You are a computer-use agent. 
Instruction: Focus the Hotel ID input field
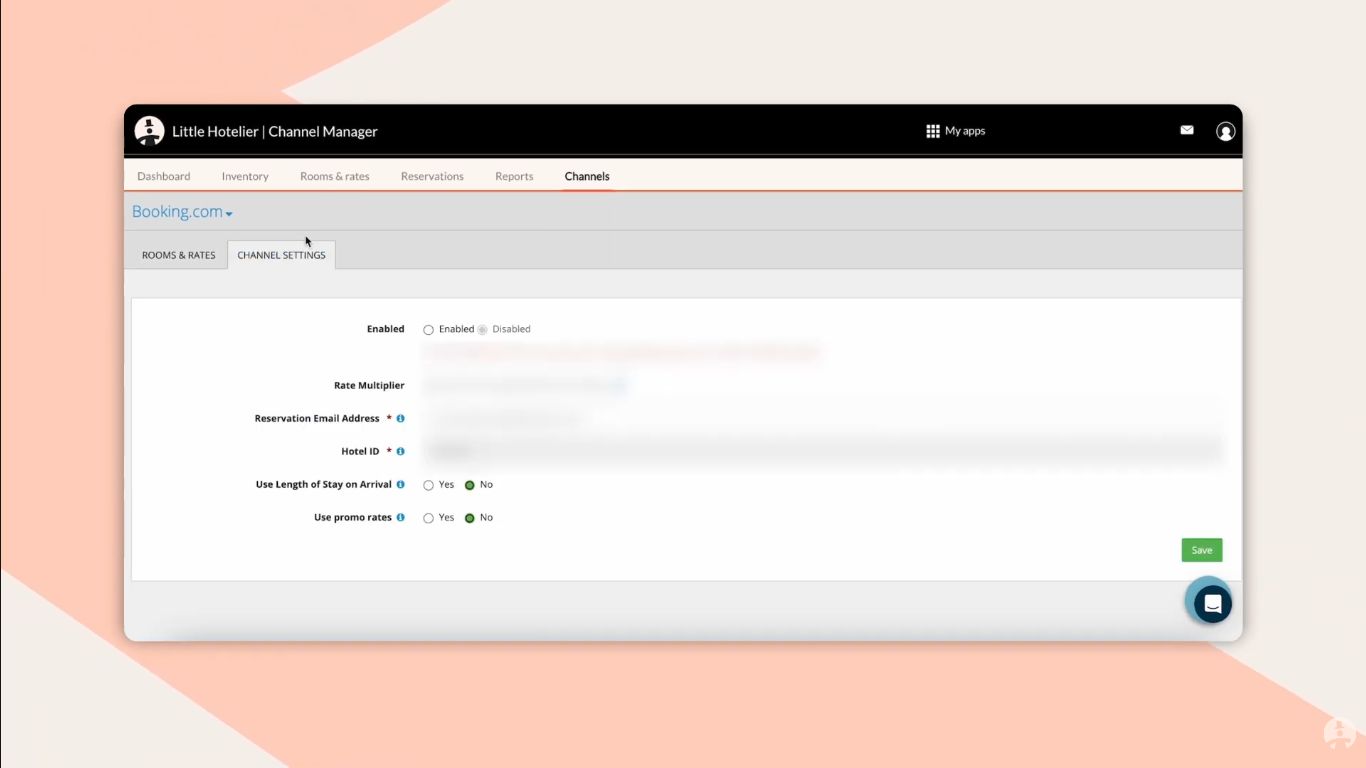click(824, 451)
